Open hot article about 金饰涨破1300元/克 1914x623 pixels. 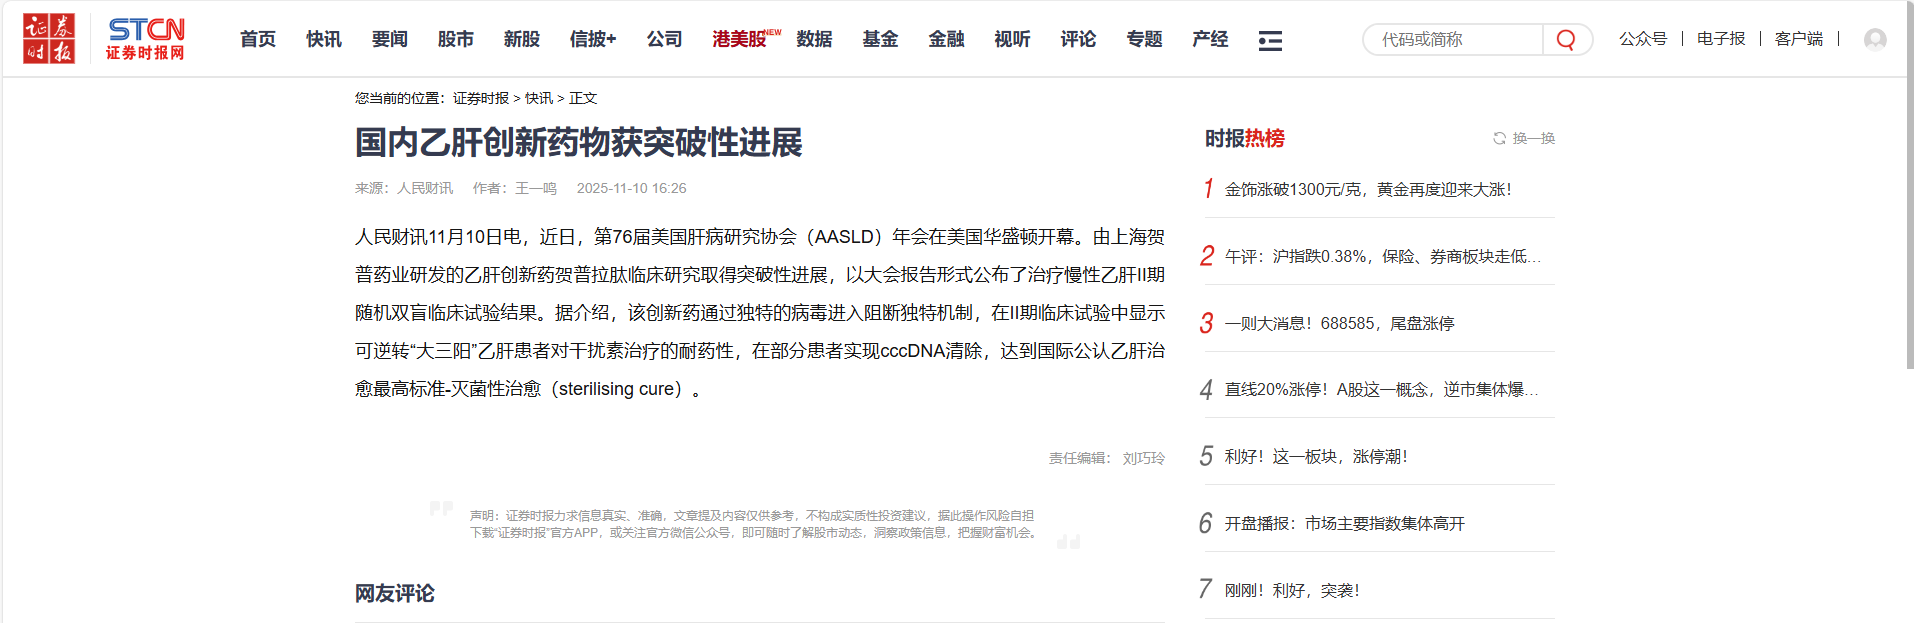[x=1367, y=189]
